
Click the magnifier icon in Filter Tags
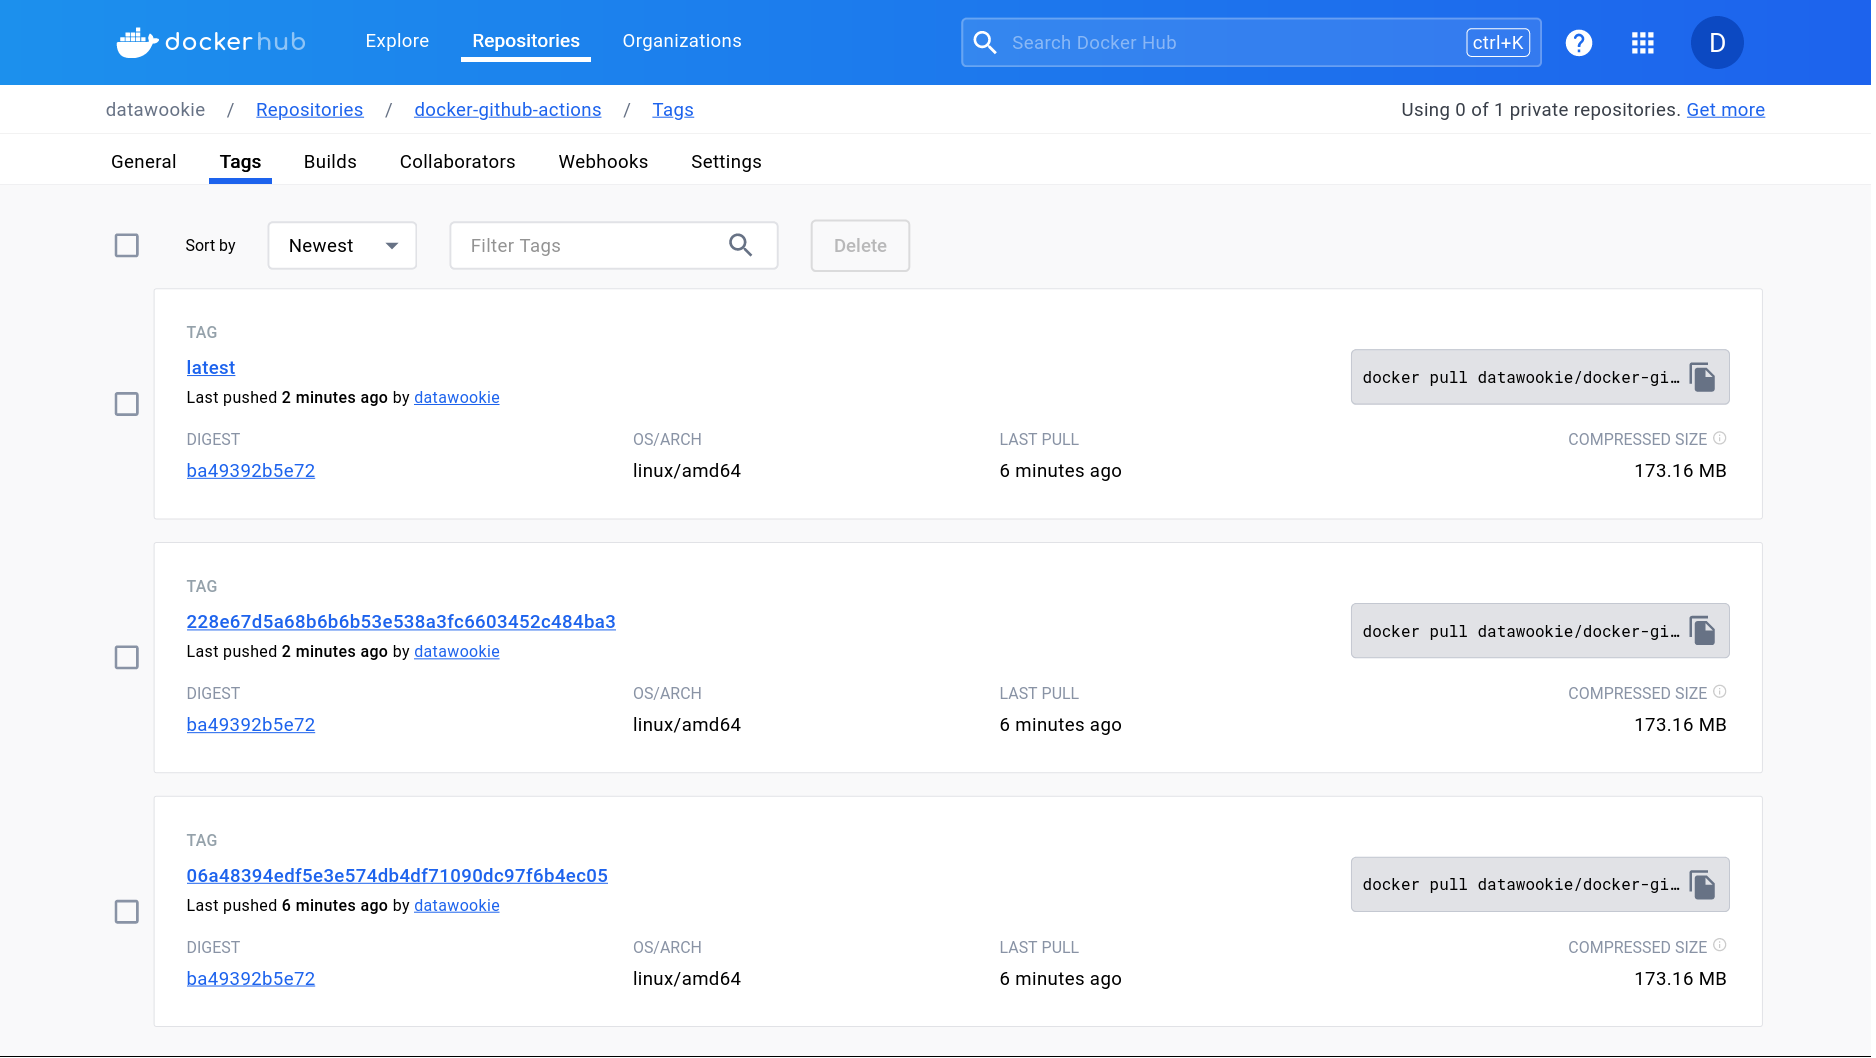point(741,245)
